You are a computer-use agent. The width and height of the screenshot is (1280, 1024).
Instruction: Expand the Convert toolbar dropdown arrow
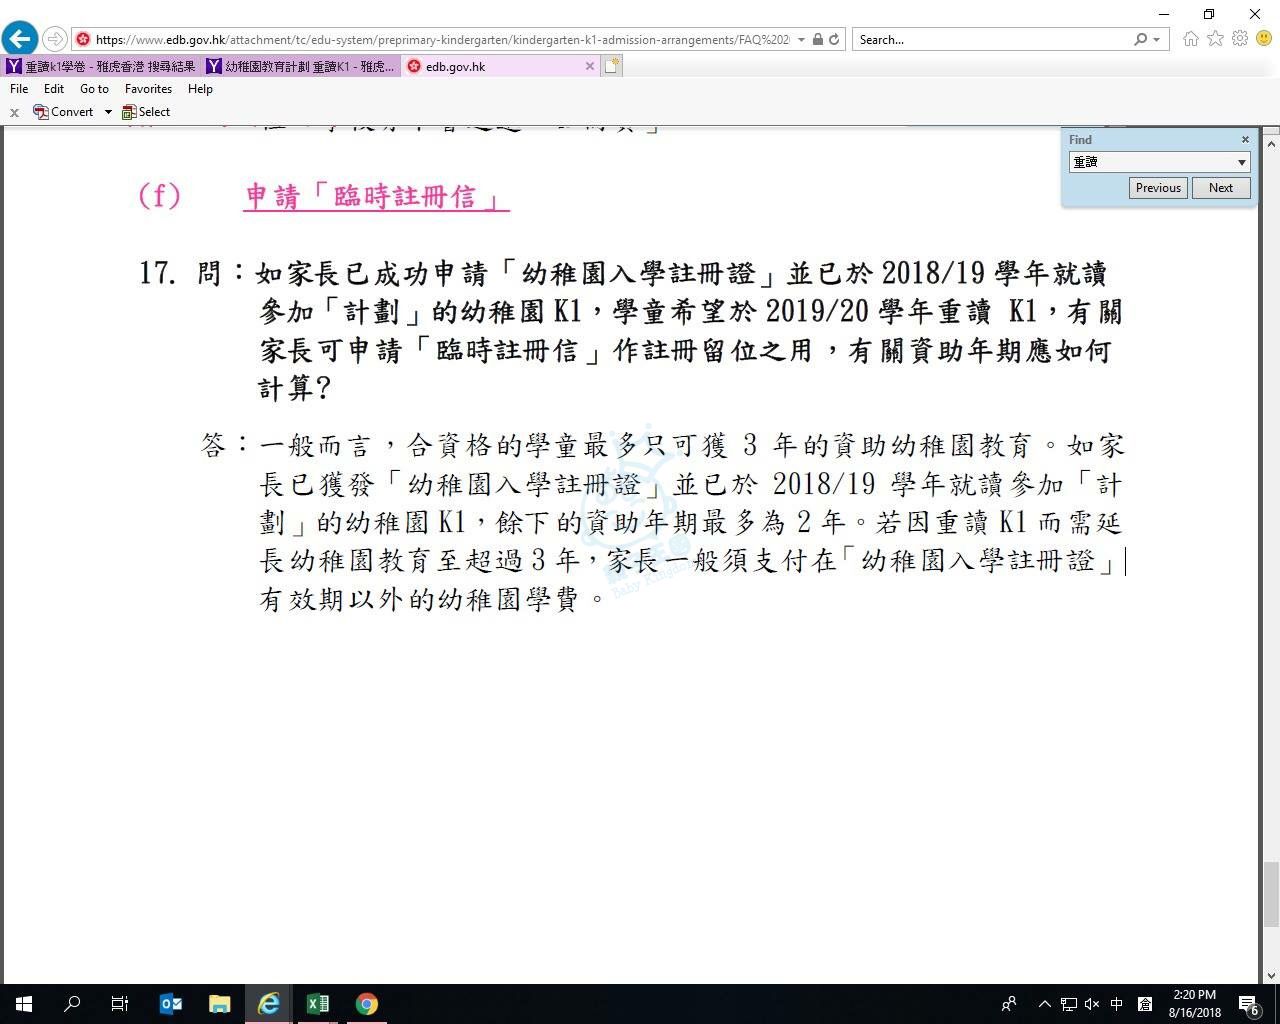click(x=108, y=112)
